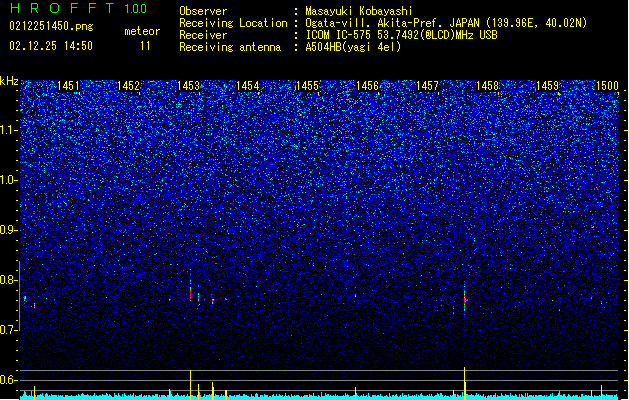
Task: Click the 0.7 kHz axis label
Action: 9,330
